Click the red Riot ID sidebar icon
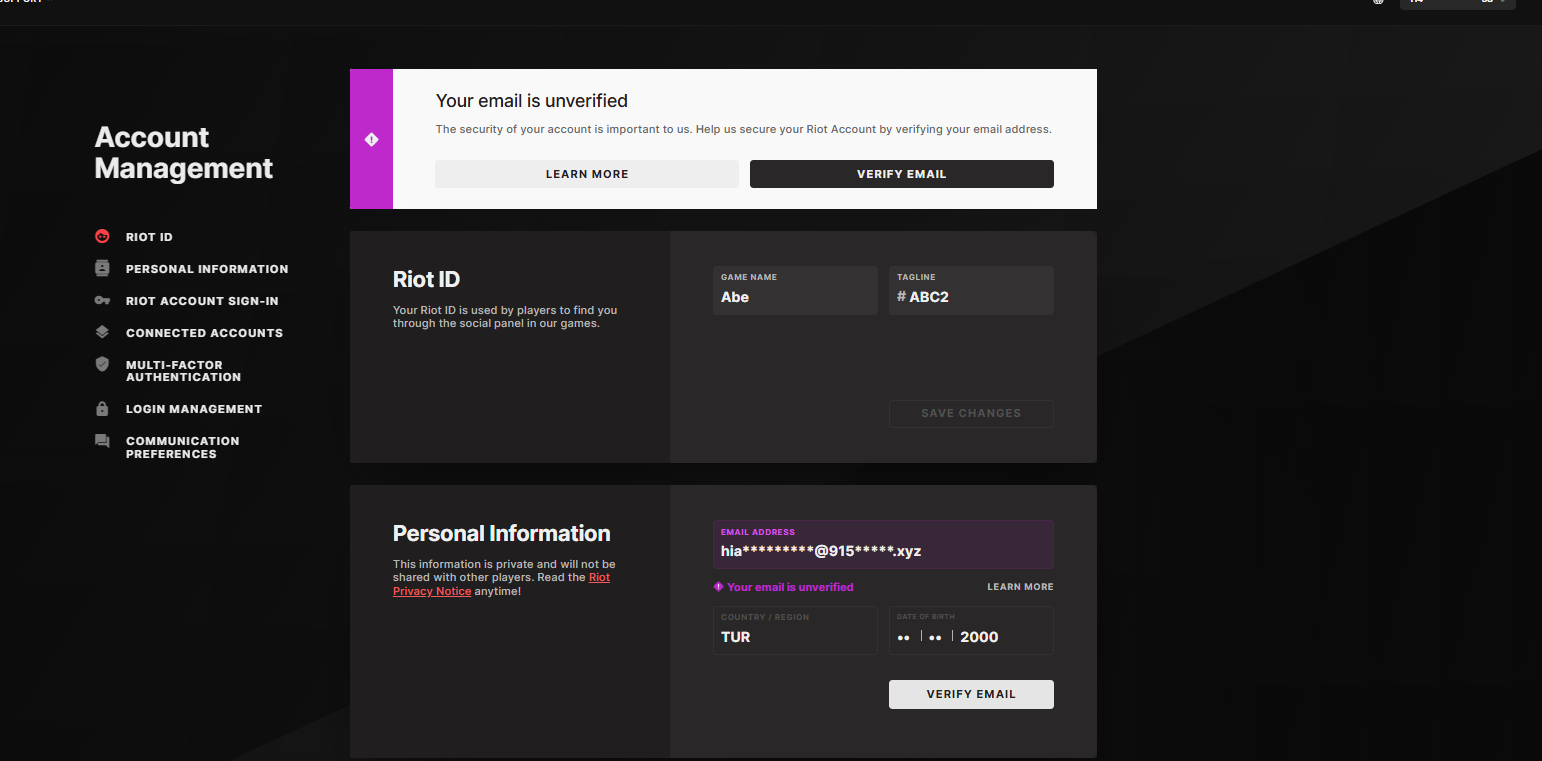 point(102,237)
